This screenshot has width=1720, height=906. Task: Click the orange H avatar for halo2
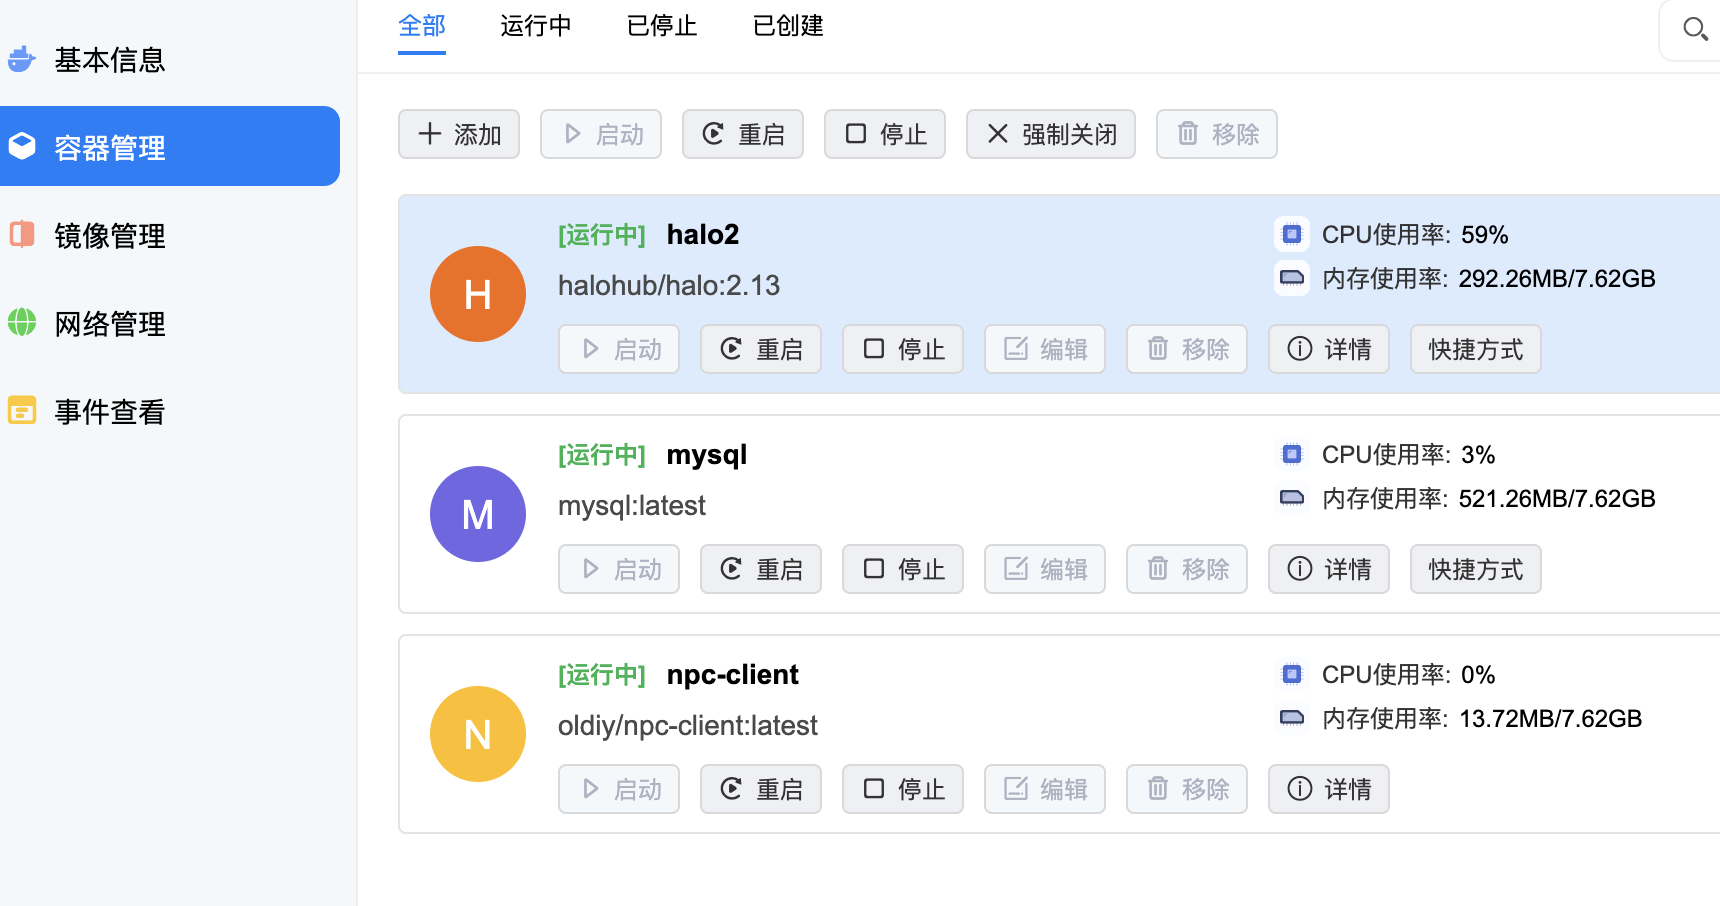pos(478,294)
